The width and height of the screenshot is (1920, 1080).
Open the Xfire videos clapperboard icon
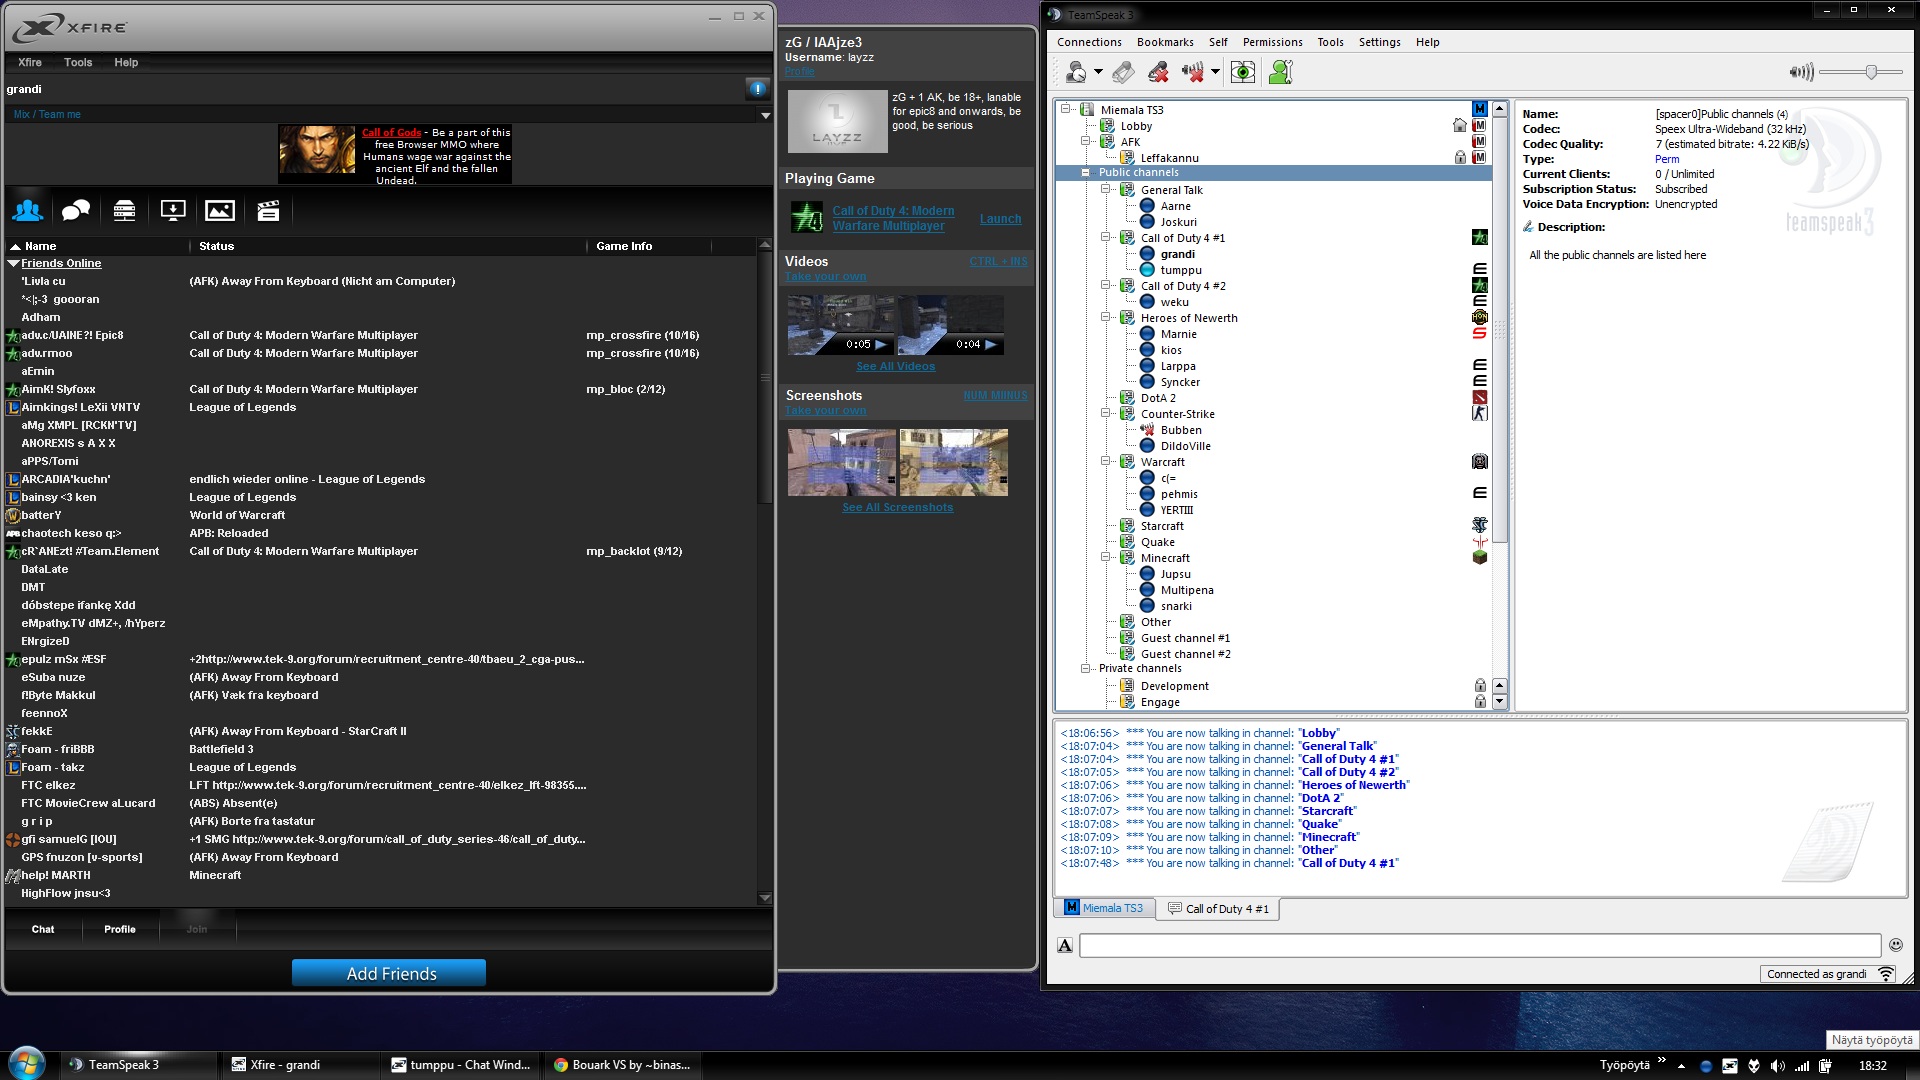pyautogui.click(x=268, y=210)
